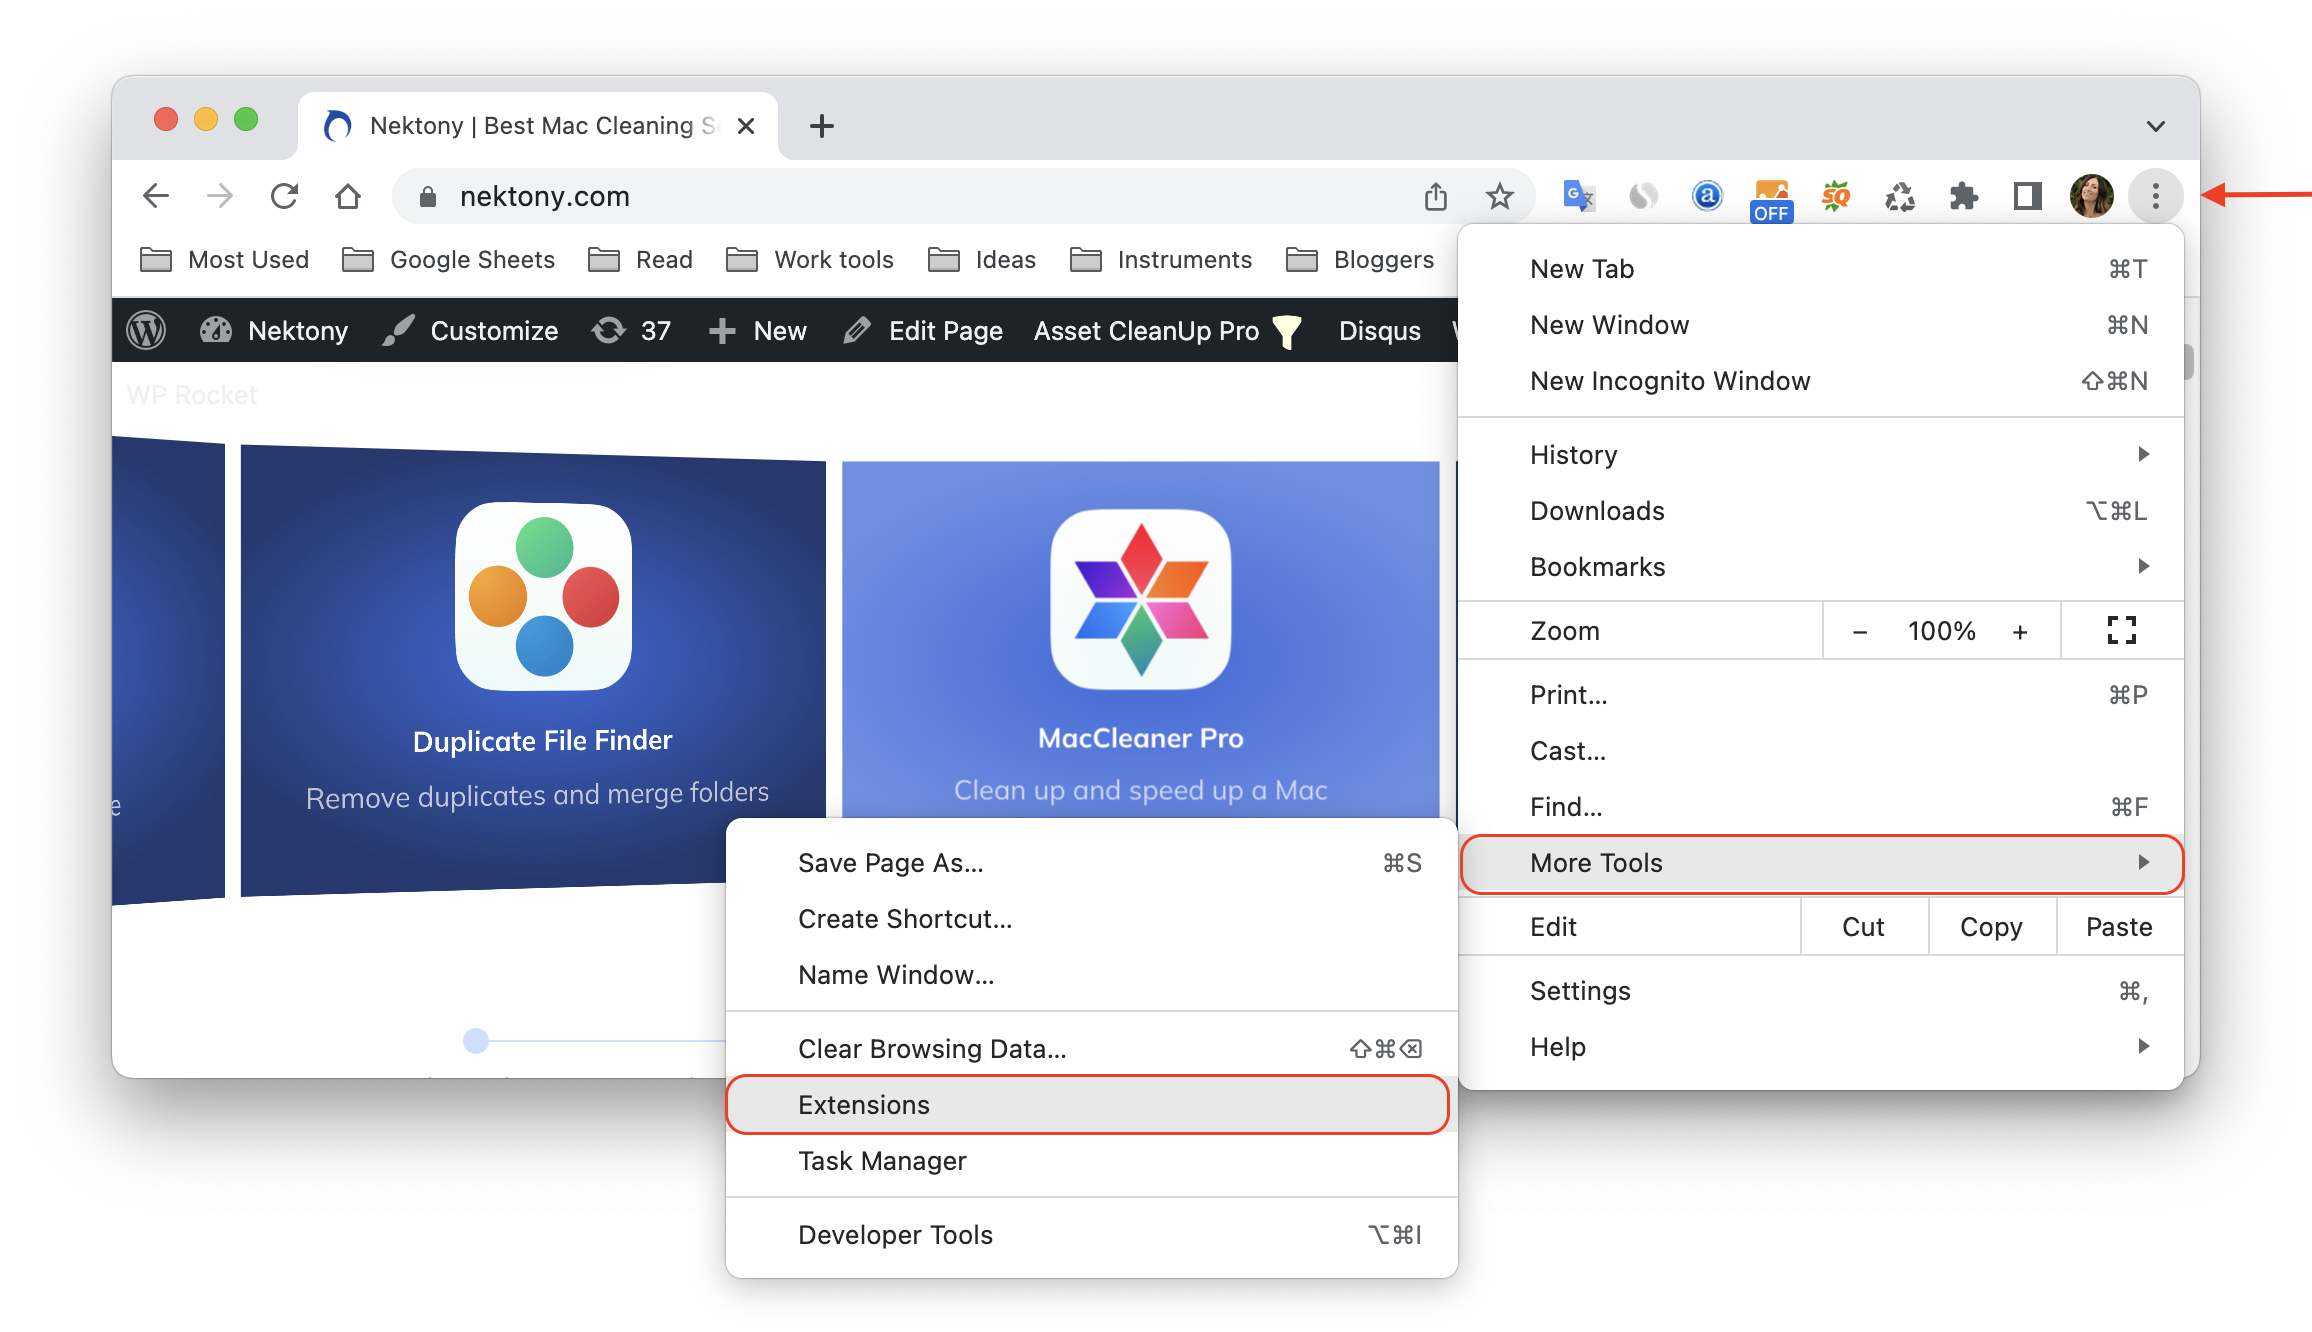2312x1332 pixels.
Task: Open the Google Sheets bookmarks folder
Action: point(448,260)
